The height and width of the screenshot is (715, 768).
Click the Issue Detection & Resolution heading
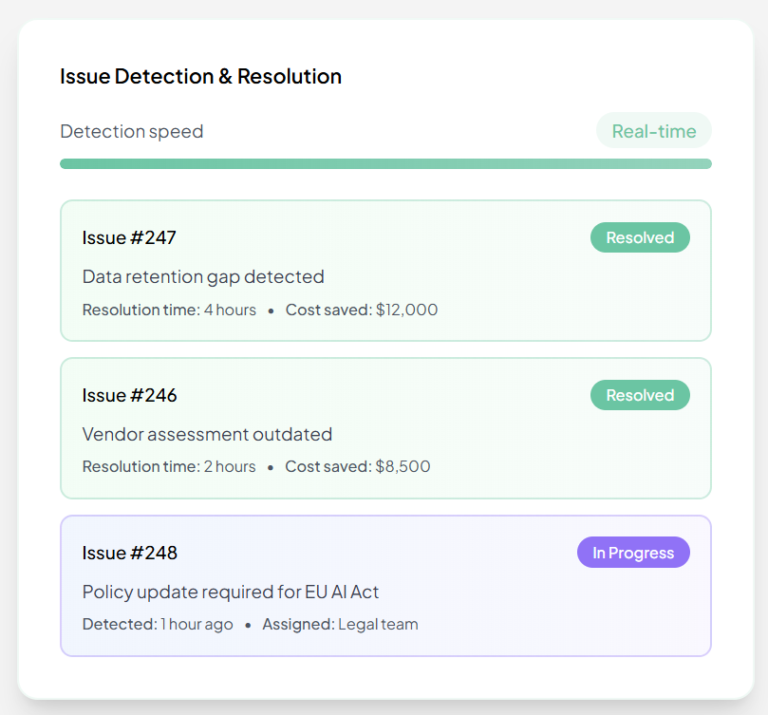click(200, 76)
